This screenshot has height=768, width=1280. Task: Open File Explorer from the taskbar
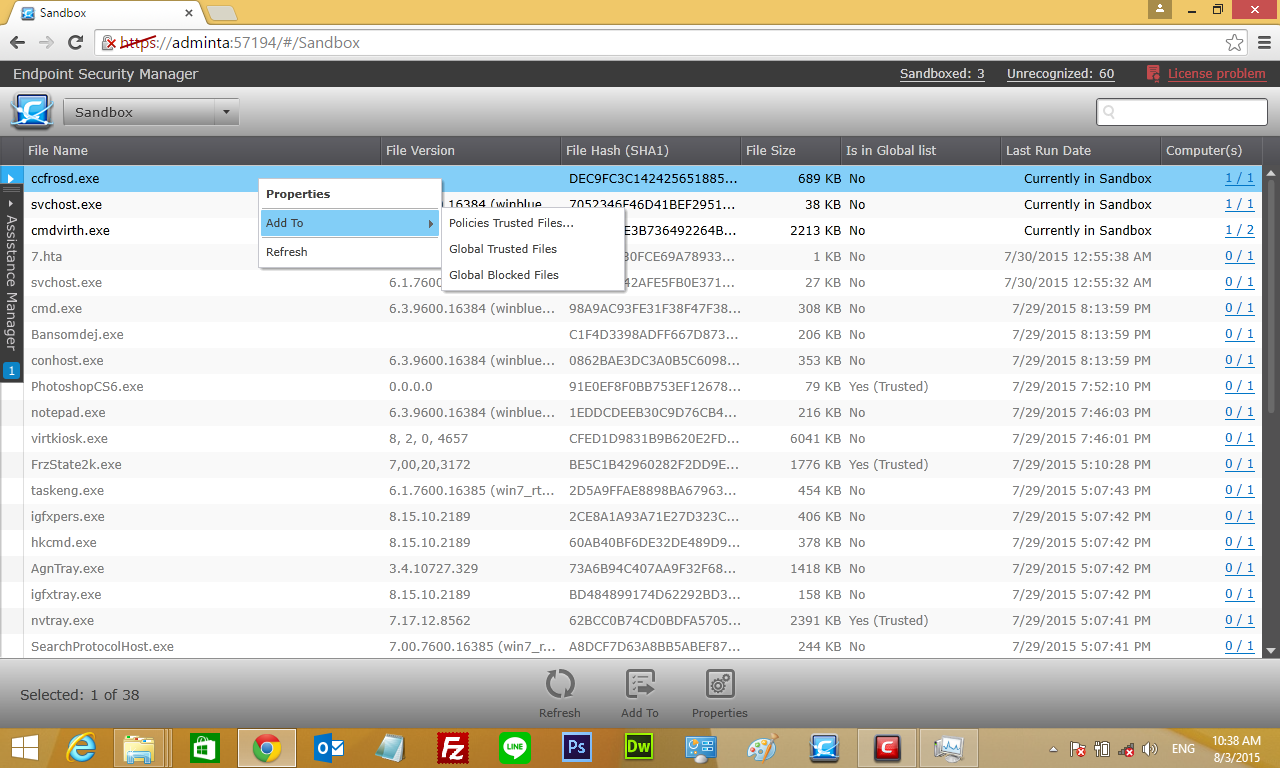(x=139, y=748)
